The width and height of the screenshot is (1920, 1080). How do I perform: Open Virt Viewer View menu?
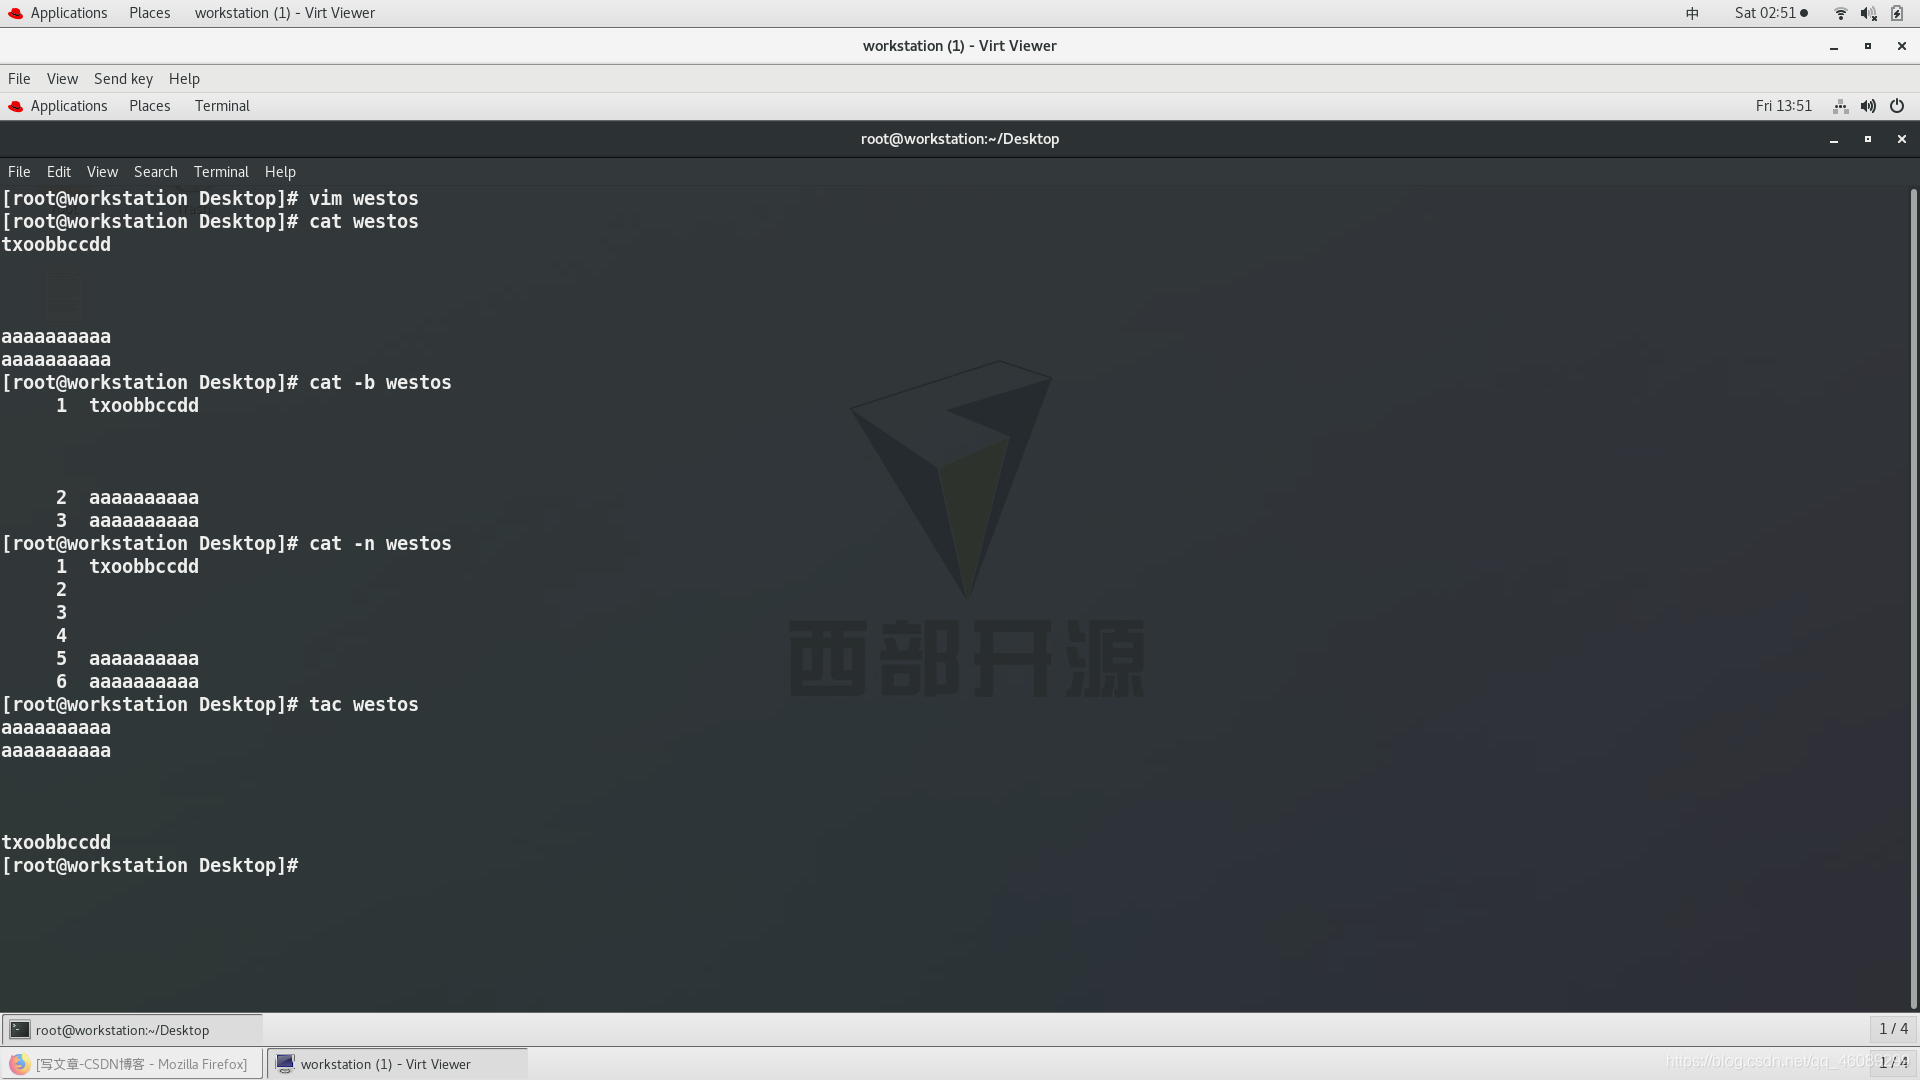tap(62, 79)
